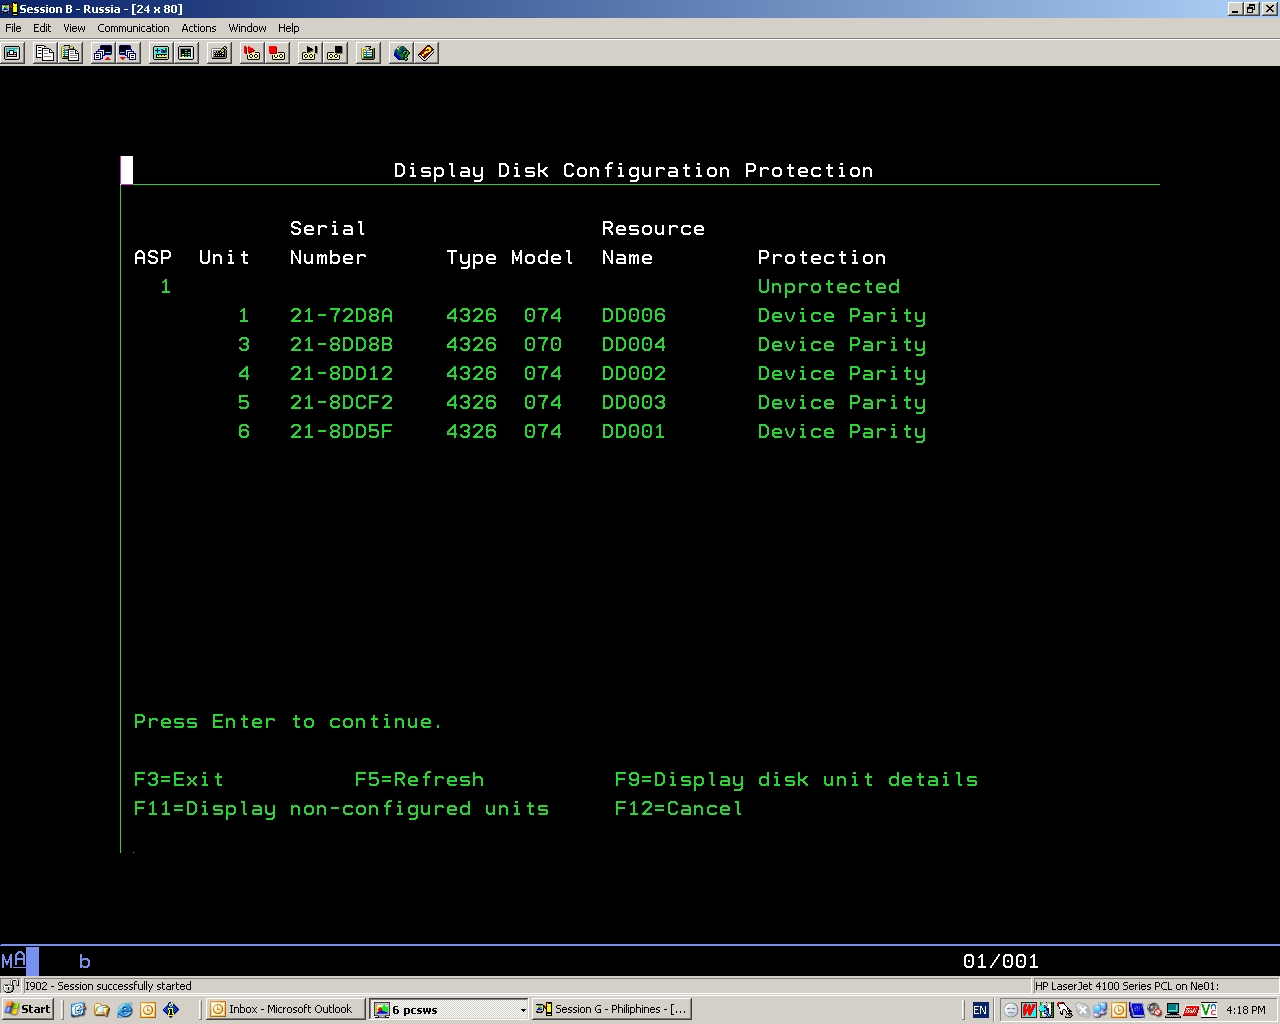
Task: Click the Send File to Host icon
Action: tap(102, 53)
